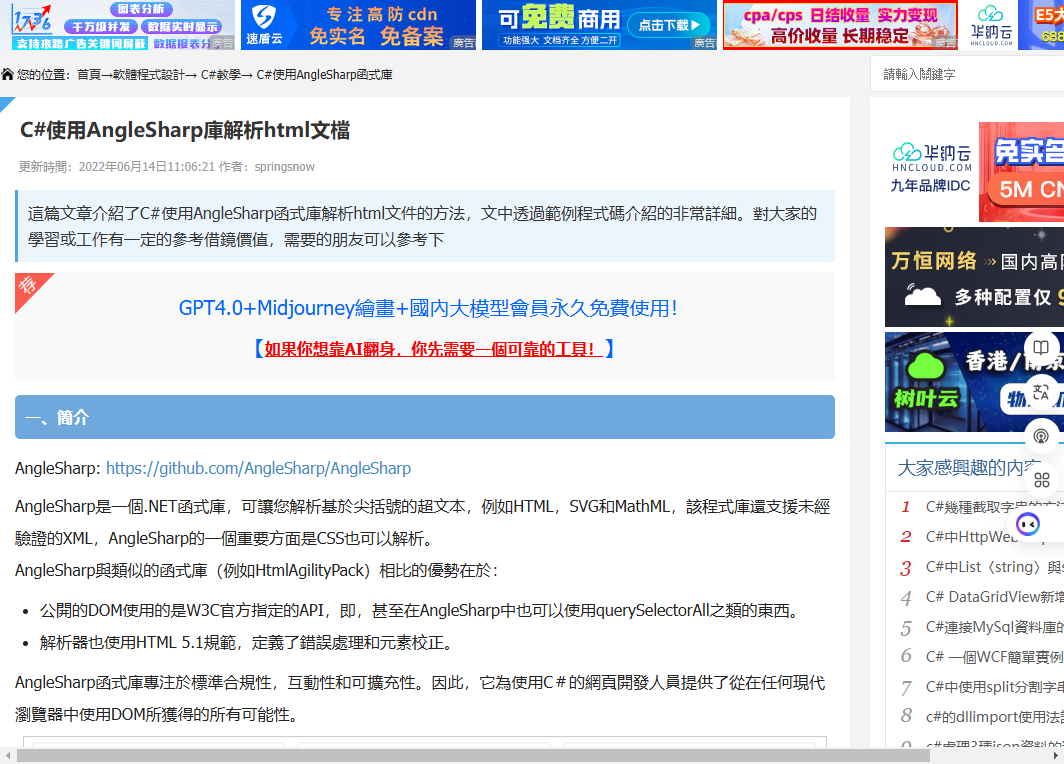Image resolution: width=1064 pixels, height=764 pixels.
Task: Click the bullet about W3C DOM API
Action: (x=421, y=611)
